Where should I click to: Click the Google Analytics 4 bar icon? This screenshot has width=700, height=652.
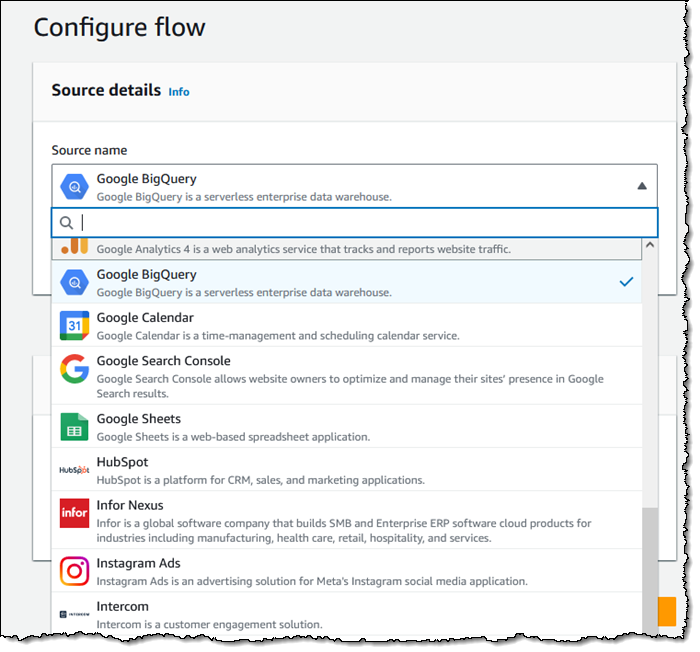pyautogui.click(x=74, y=246)
